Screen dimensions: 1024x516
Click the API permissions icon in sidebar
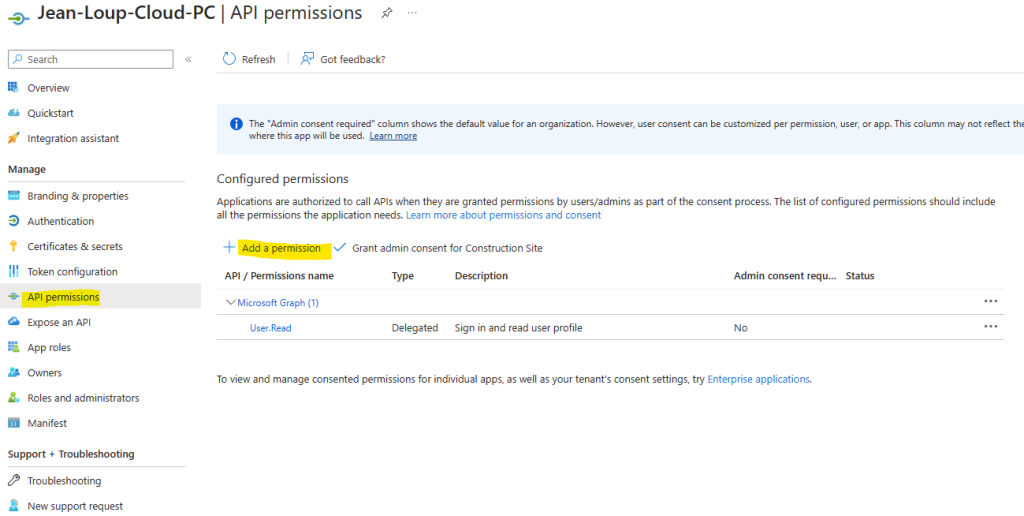[14, 297]
